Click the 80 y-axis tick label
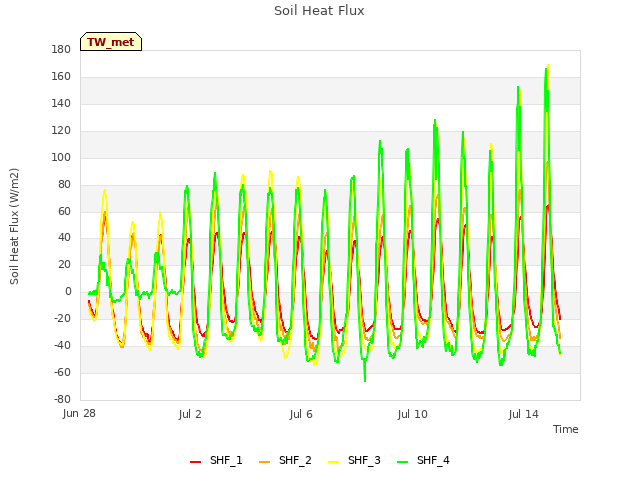Viewport: 640px width, 480px height. coord(64,184)
